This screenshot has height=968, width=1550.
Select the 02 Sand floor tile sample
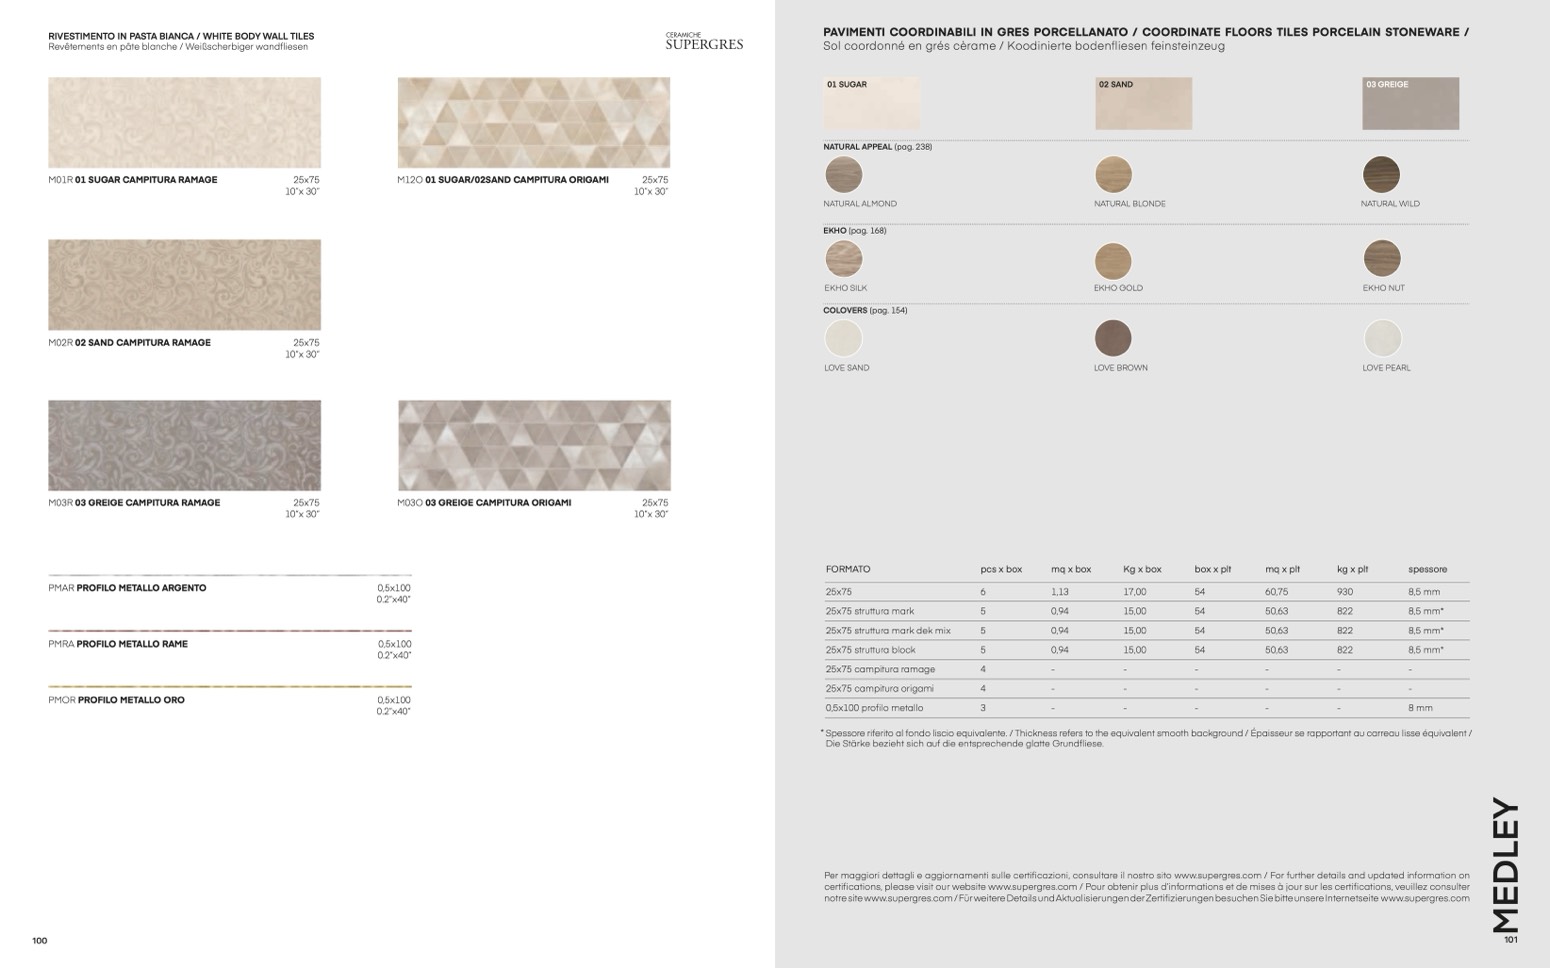1143,103
